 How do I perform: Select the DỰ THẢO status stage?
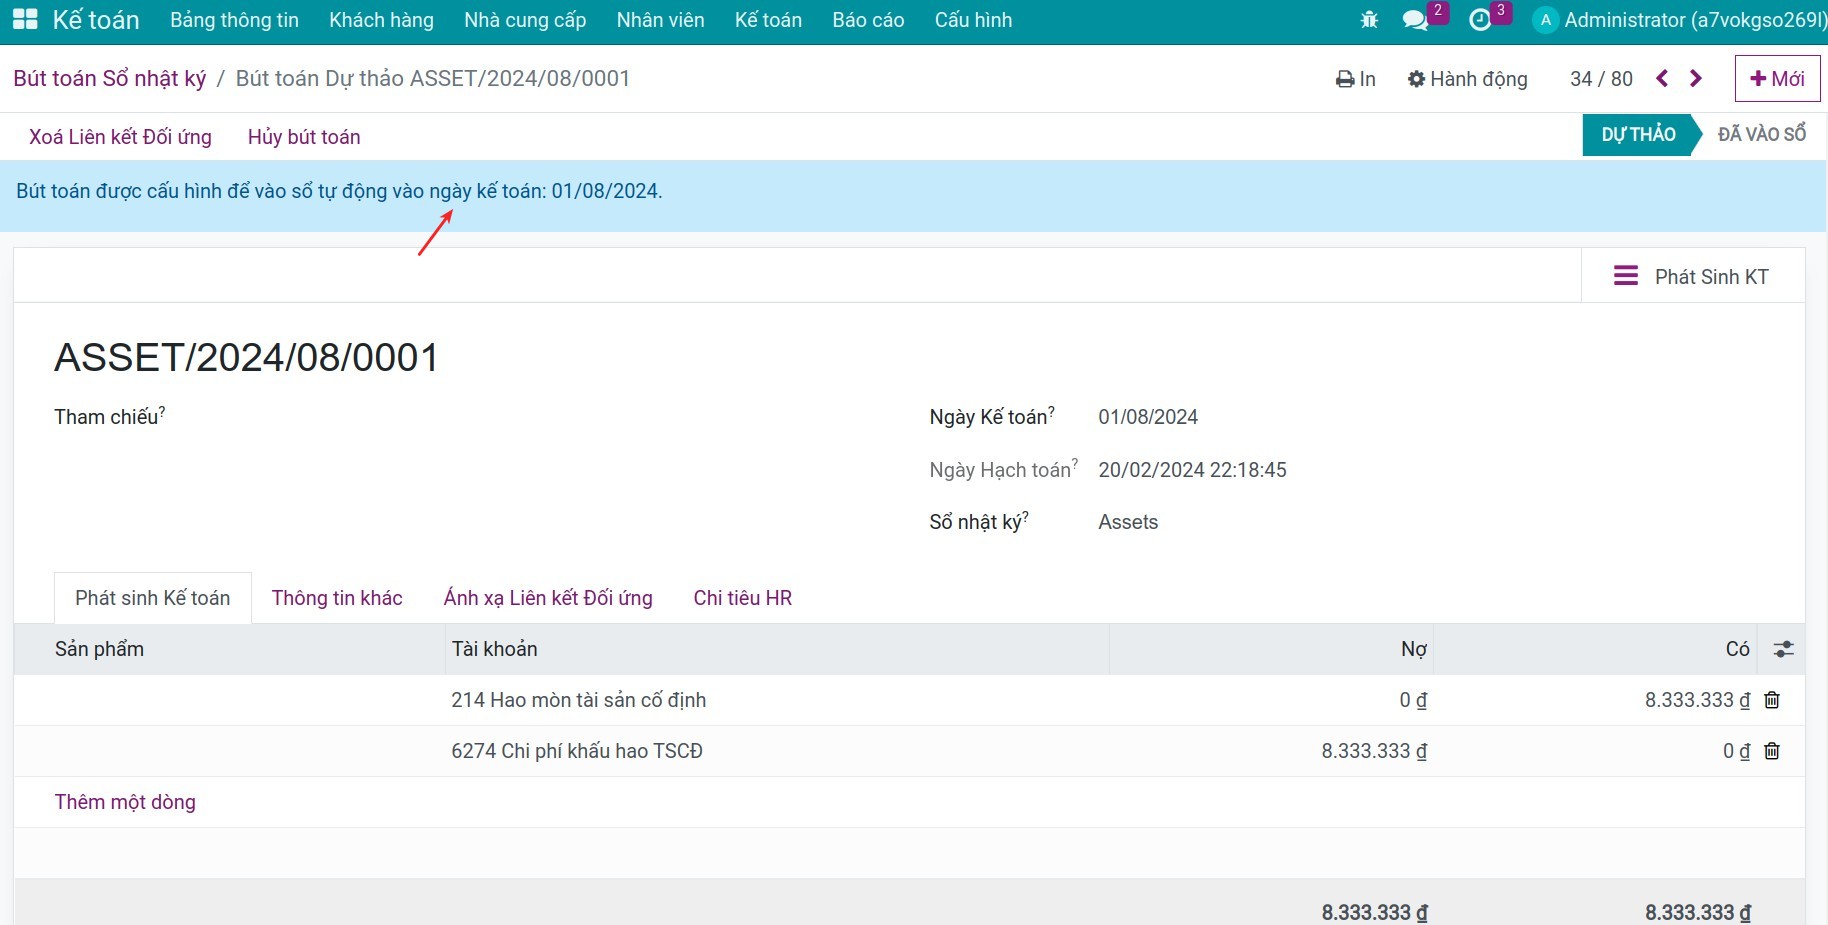pos(1638,135)
